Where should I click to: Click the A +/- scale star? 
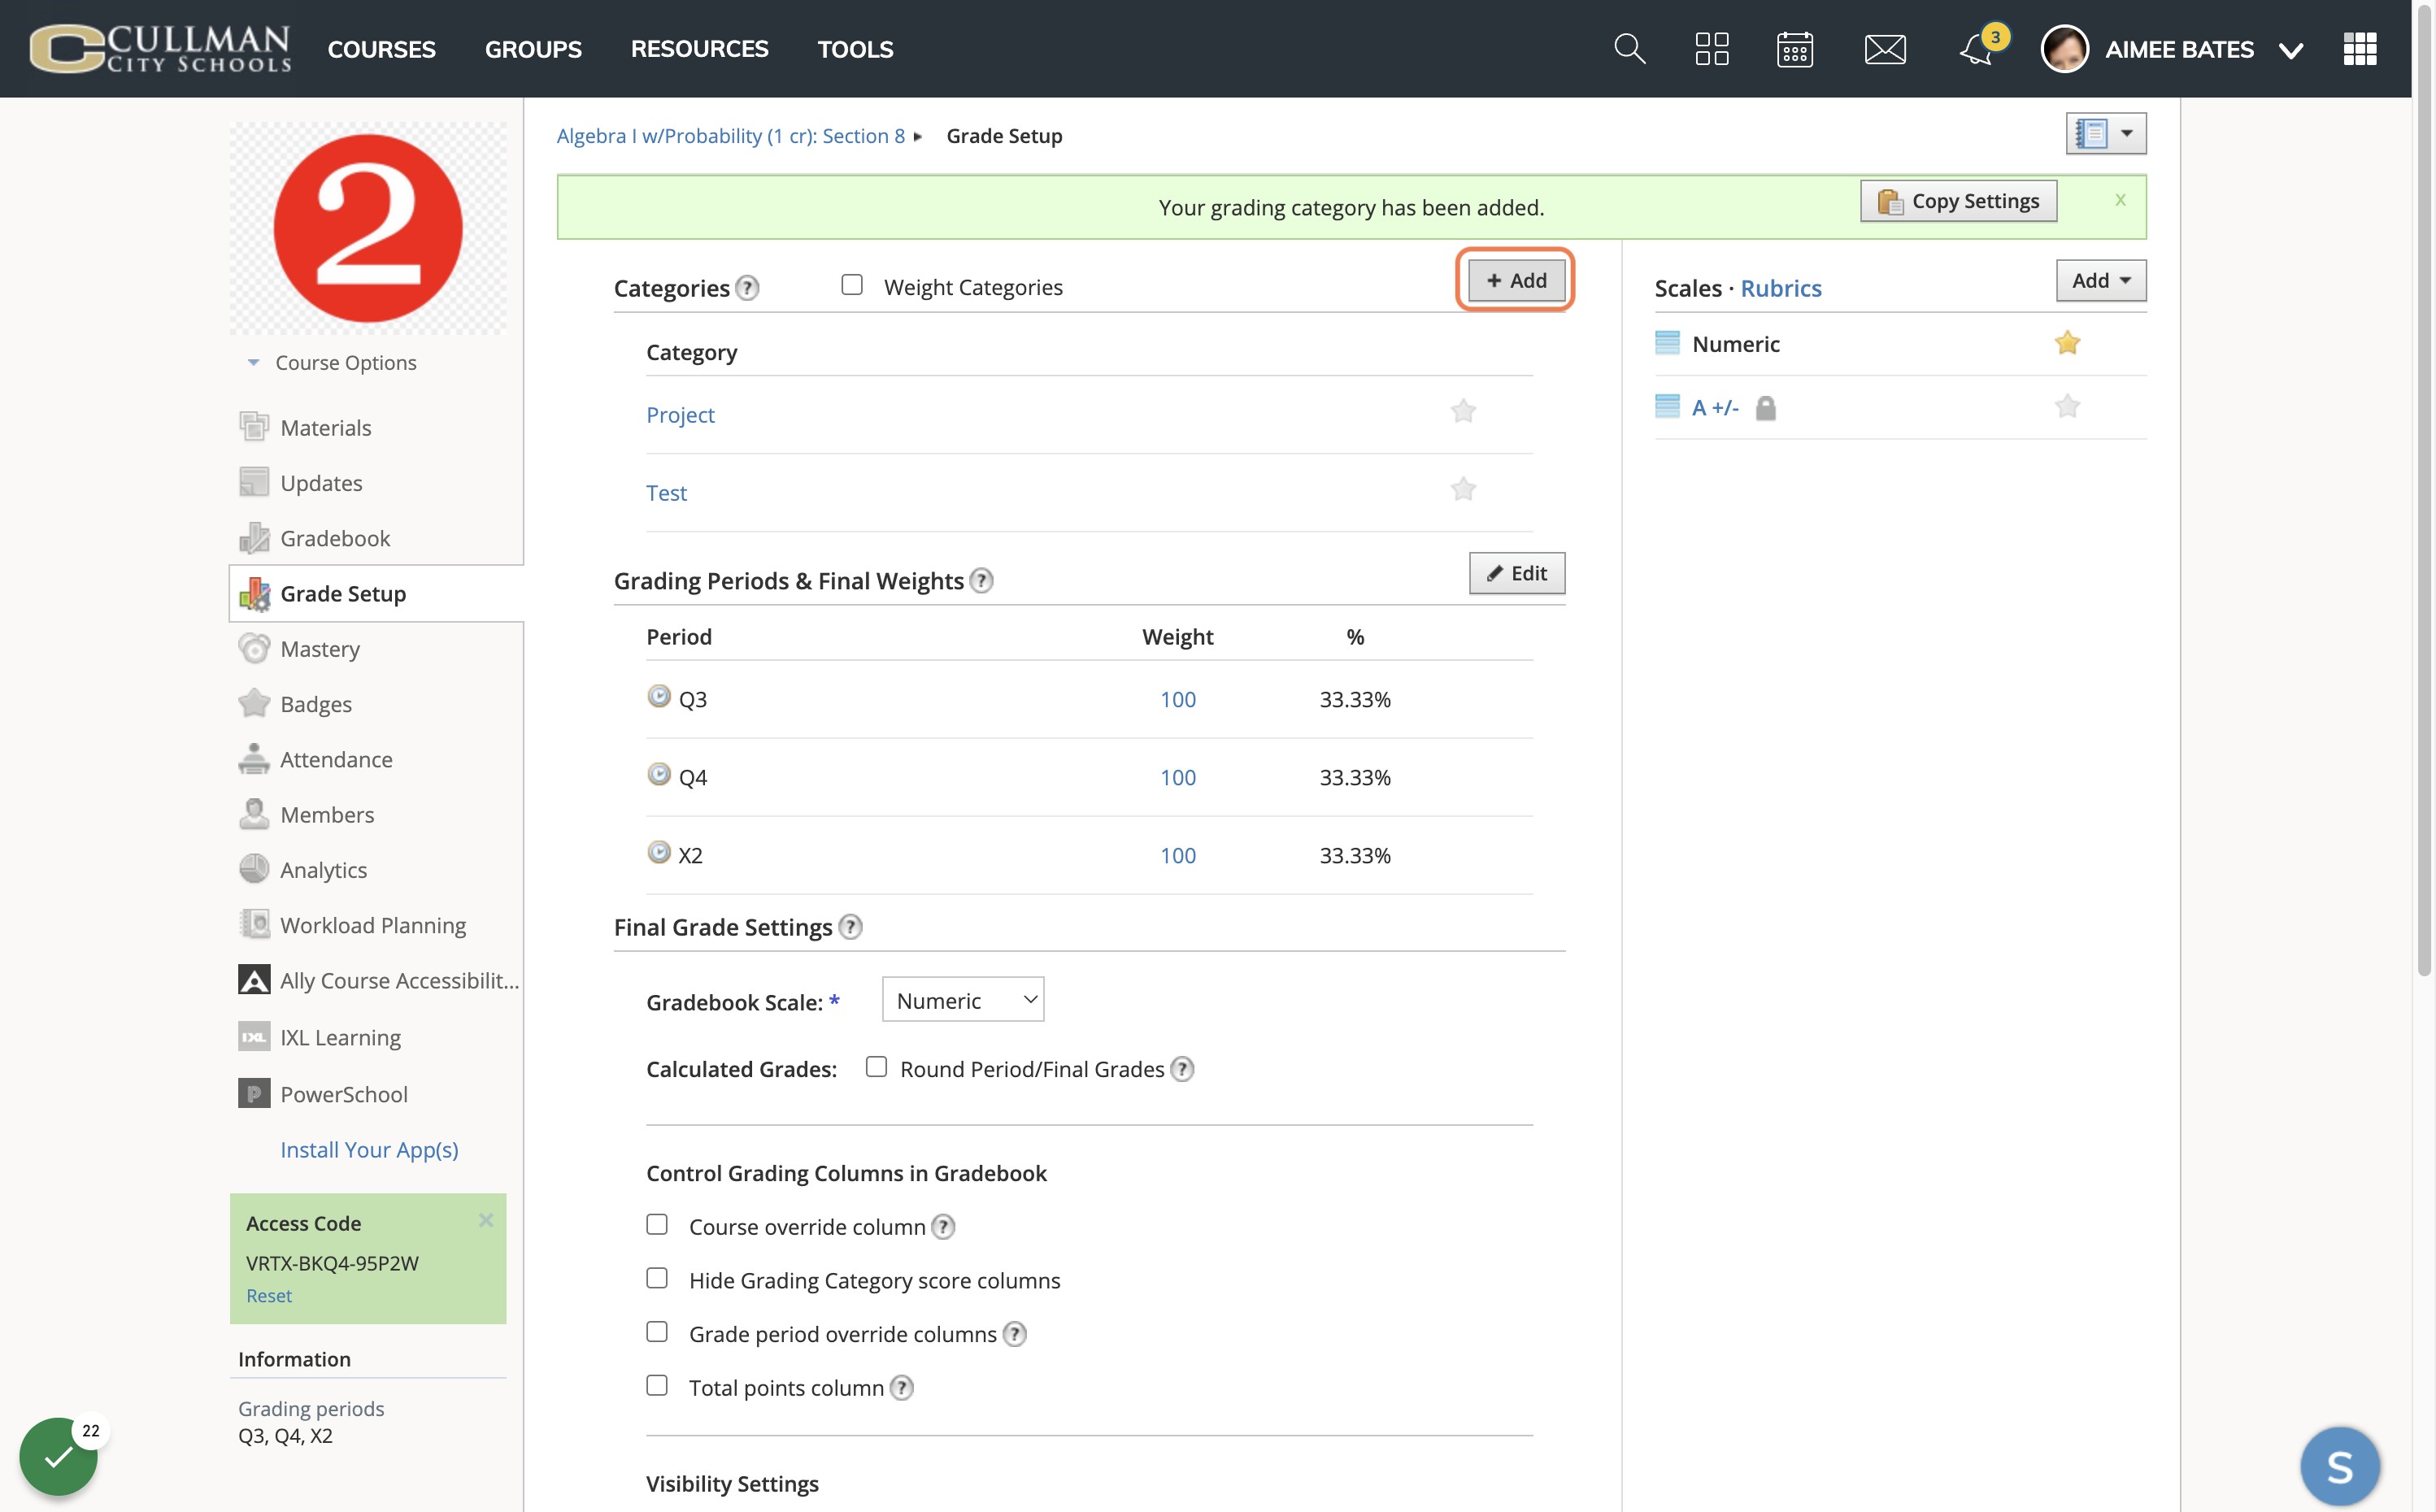2067,406
